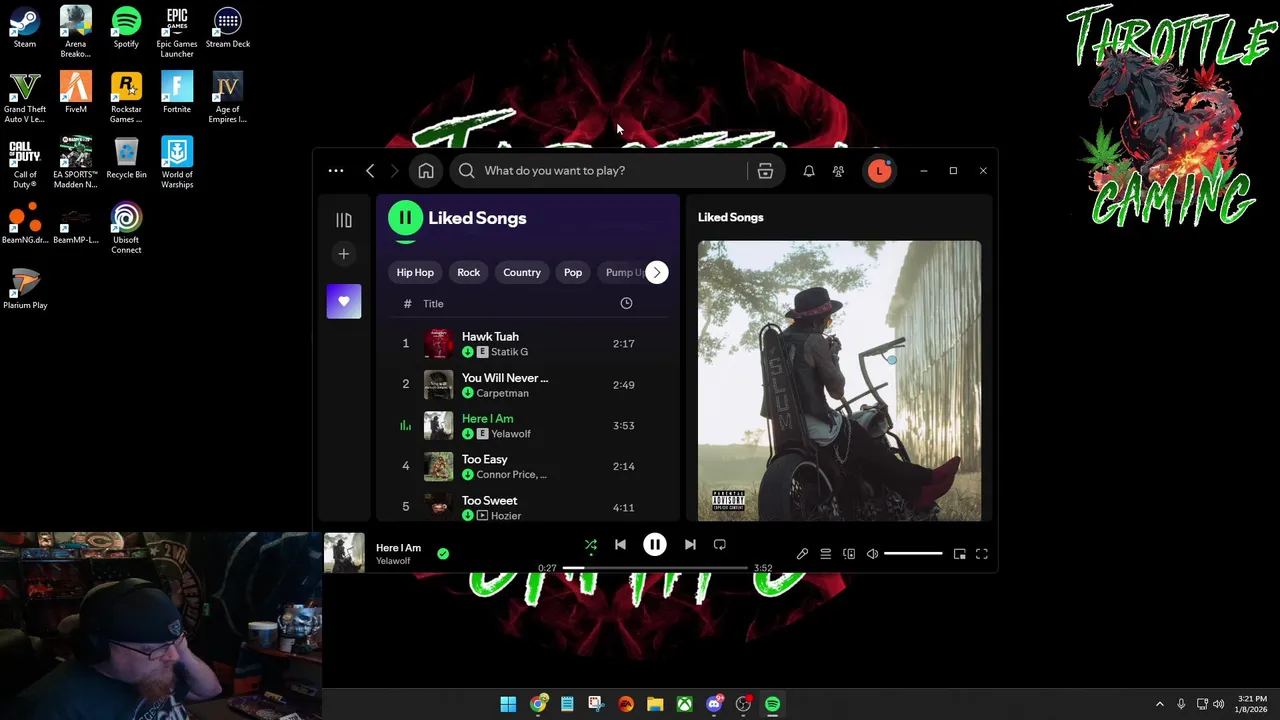Open artist Statik G link
Viewport: 1280px width, 720px height.
click(509, 352)
